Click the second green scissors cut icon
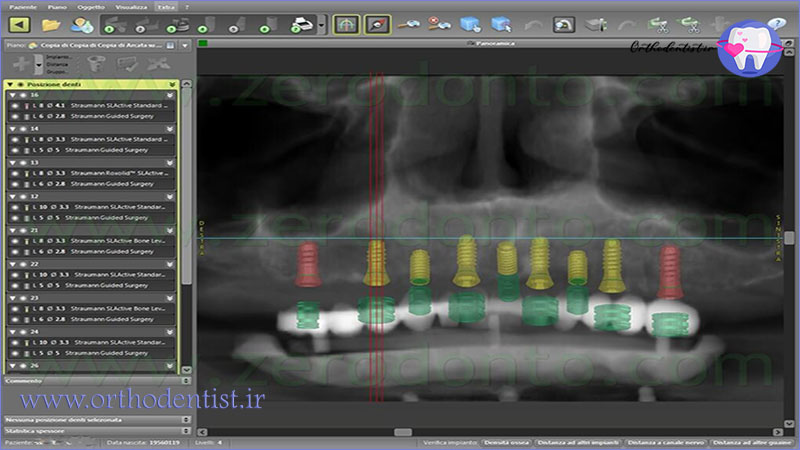The image size is (800, 450). tap(688, 24)
